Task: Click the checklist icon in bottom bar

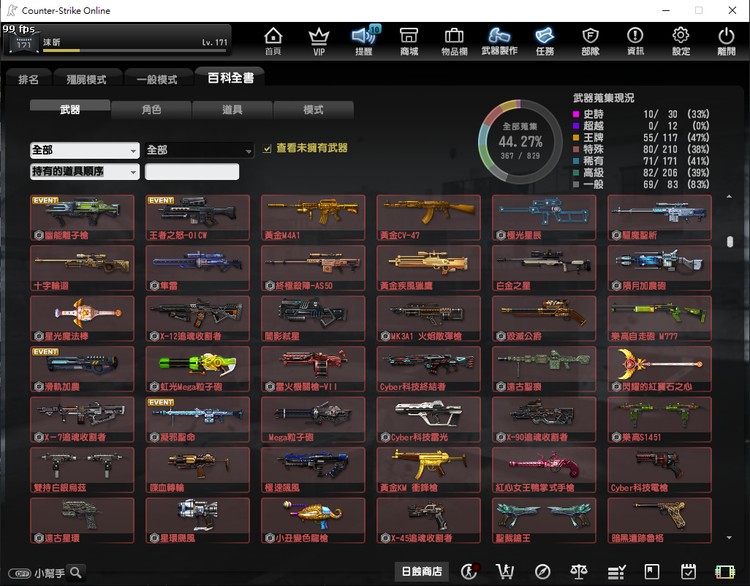Action: 616,571
